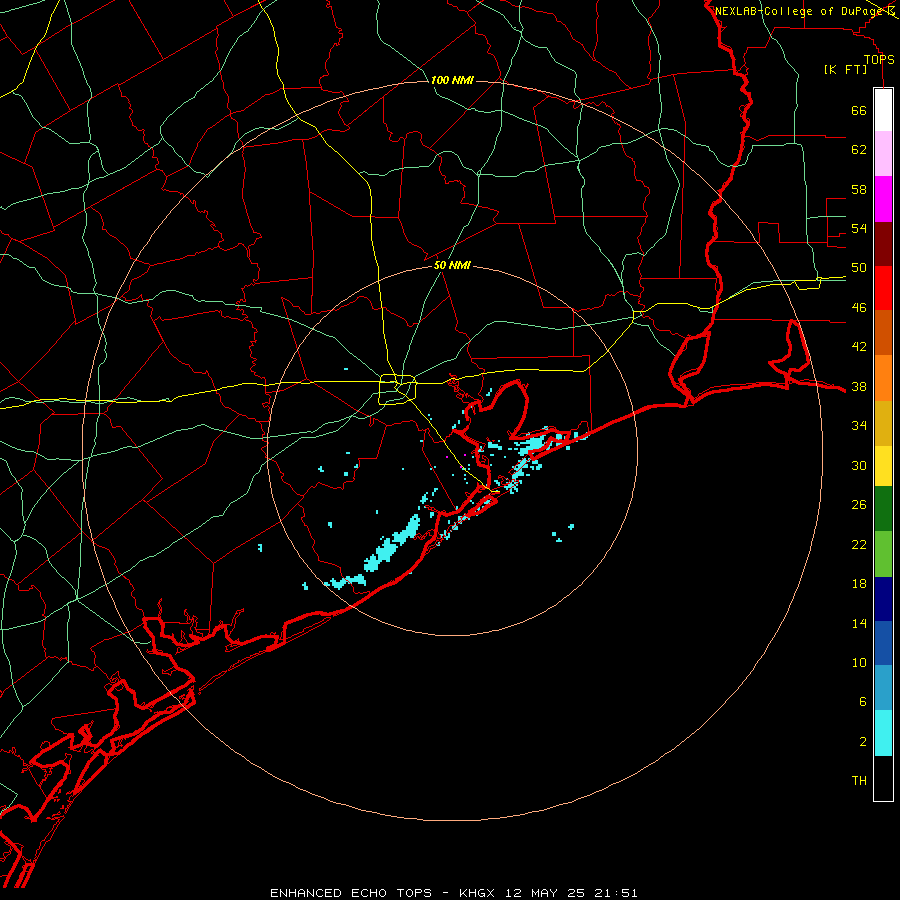
Task: Click the 'TOPS' legend heading
Action: [x=879, y=60]
